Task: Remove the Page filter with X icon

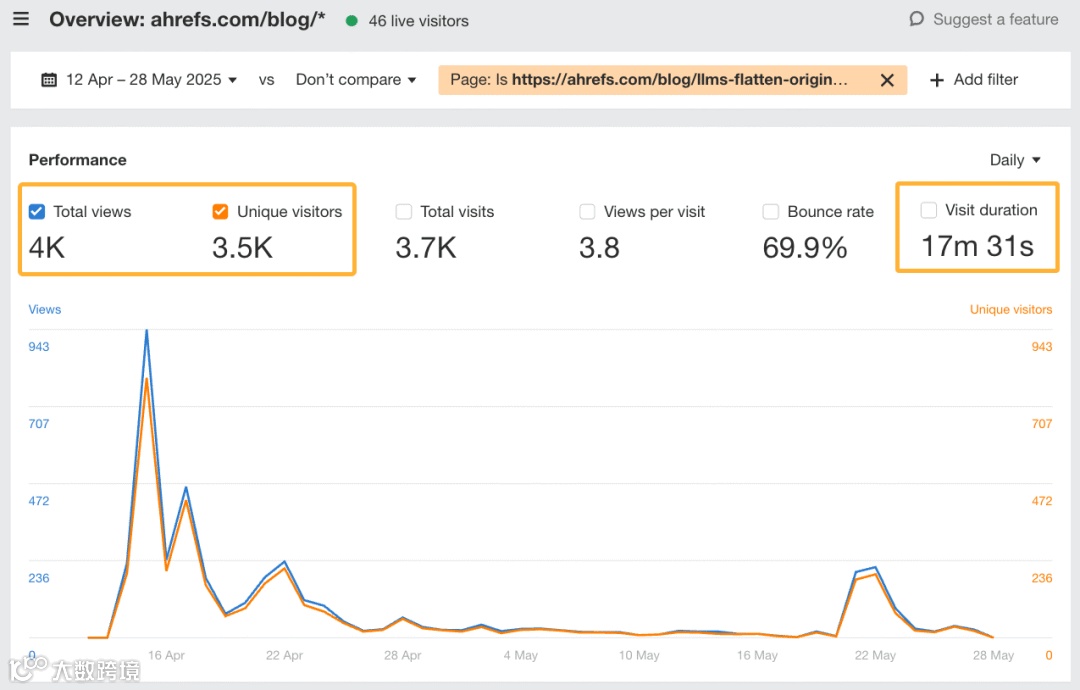Action: (x=887, y=80)
